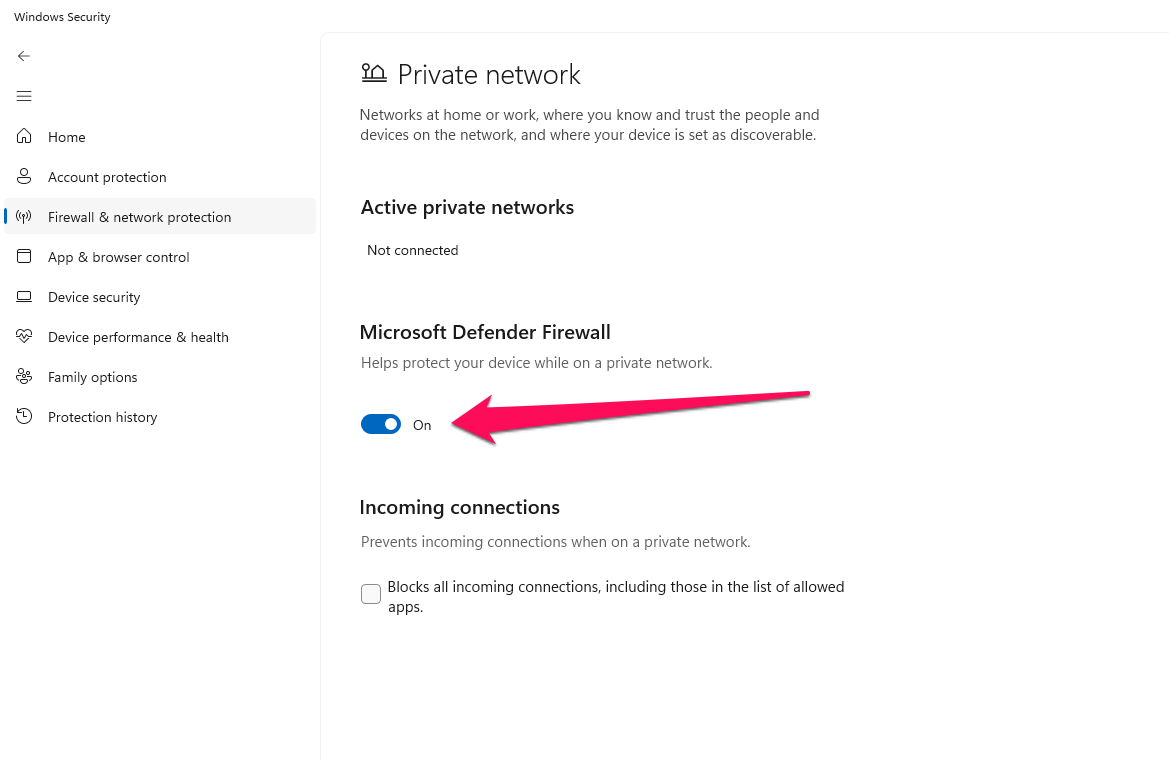
Task: Click the Not connected network status text
Action: [x=412, y=250]
